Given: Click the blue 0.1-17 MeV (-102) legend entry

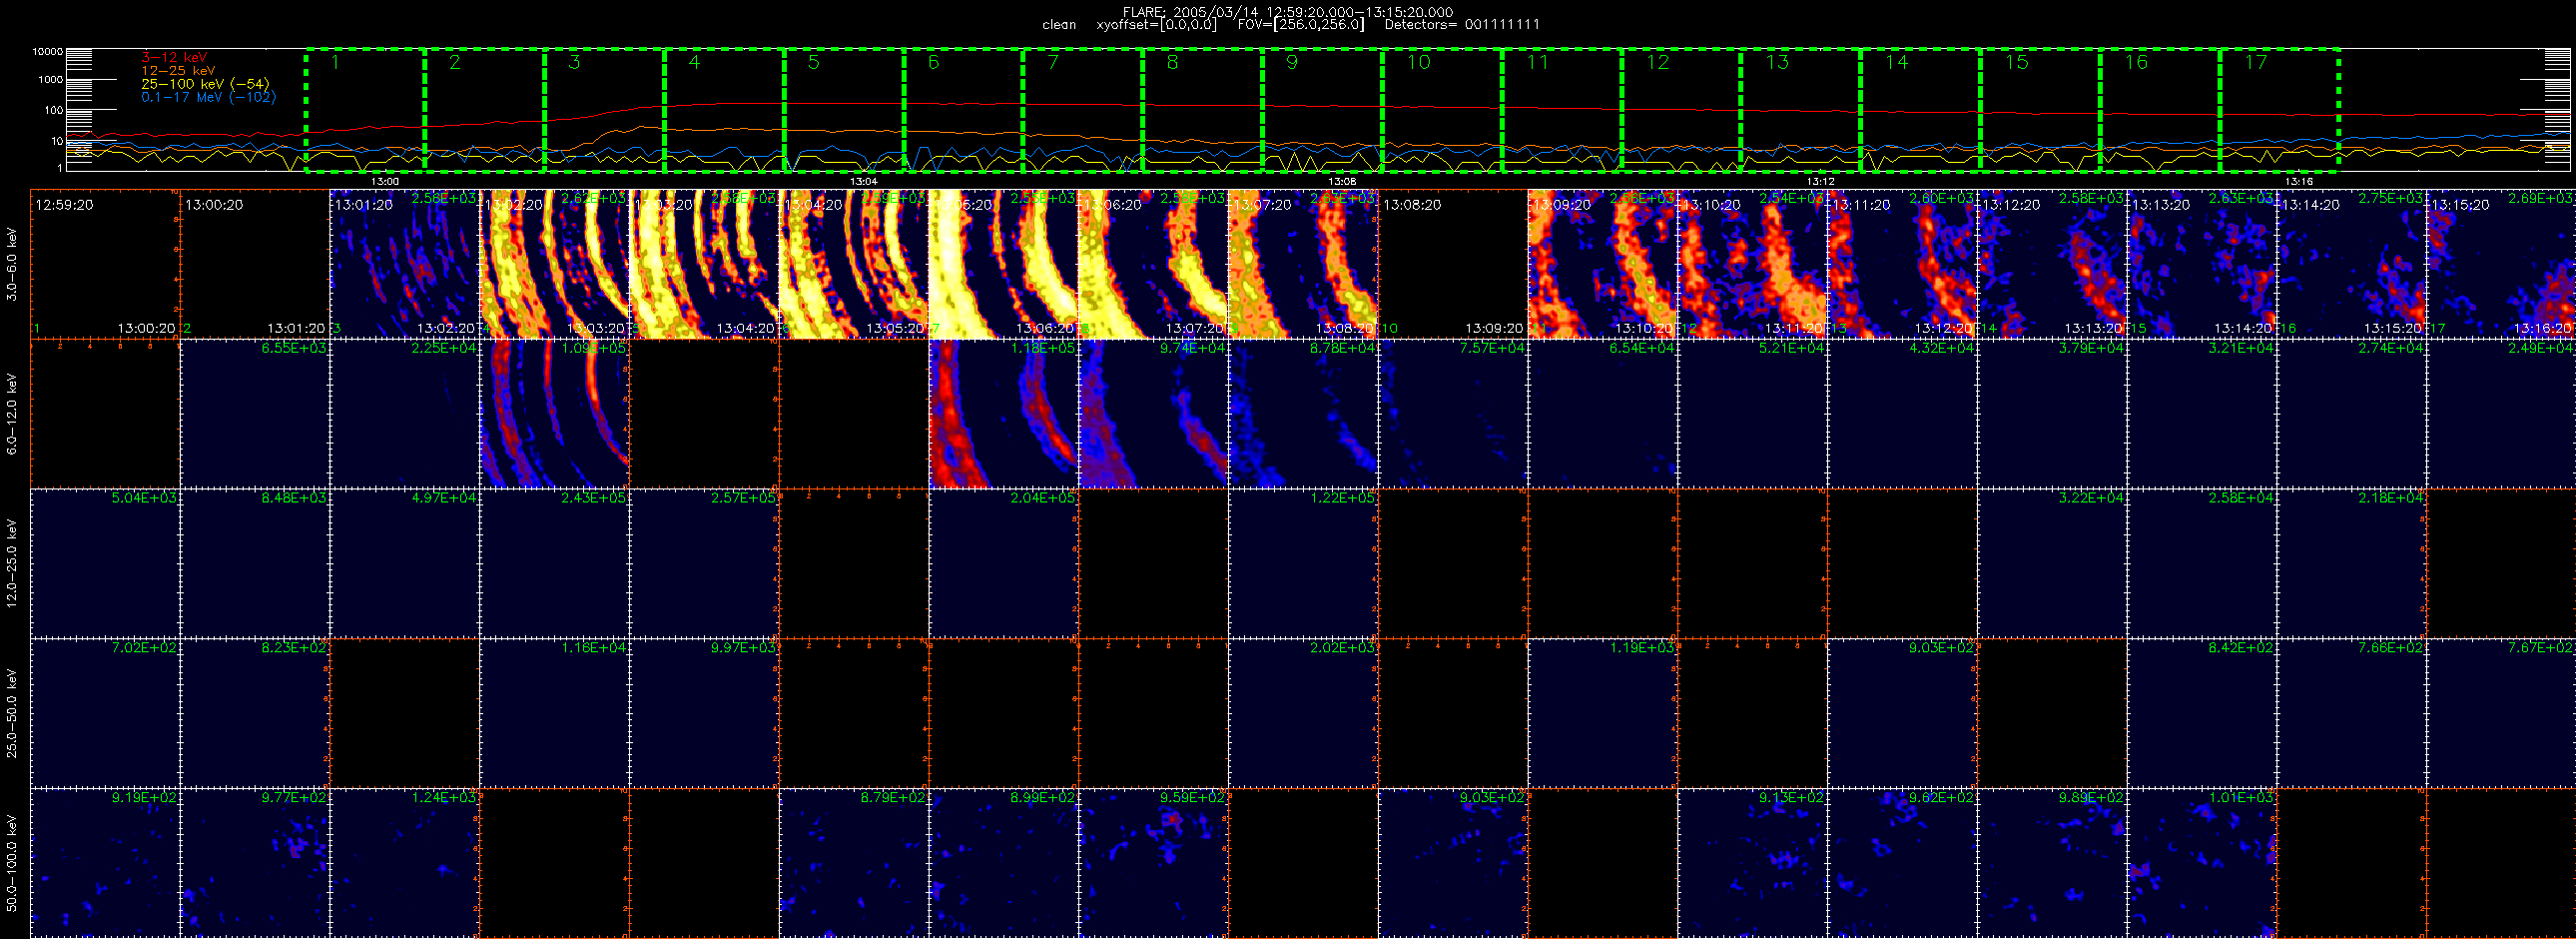Looking at the screenshot, I should (208, 97).
